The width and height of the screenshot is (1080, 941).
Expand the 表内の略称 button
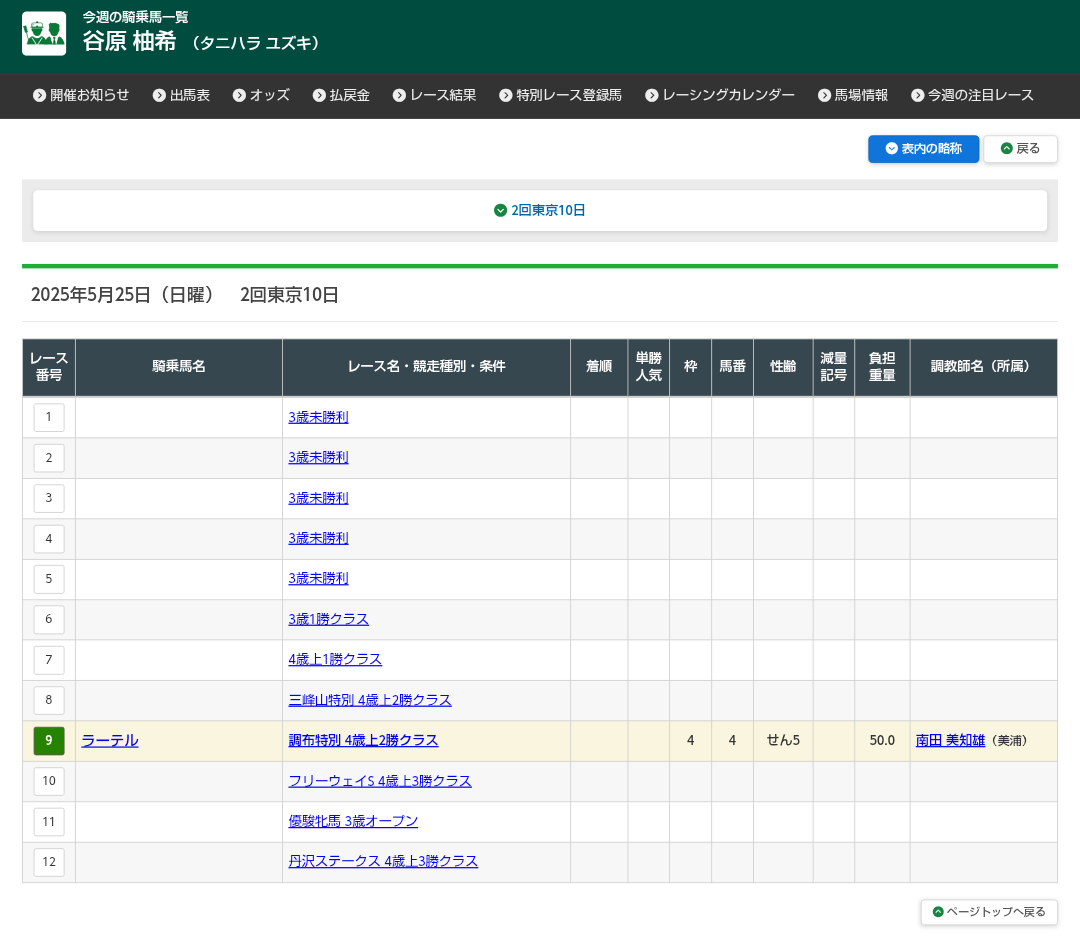click(x=923, y=149)
